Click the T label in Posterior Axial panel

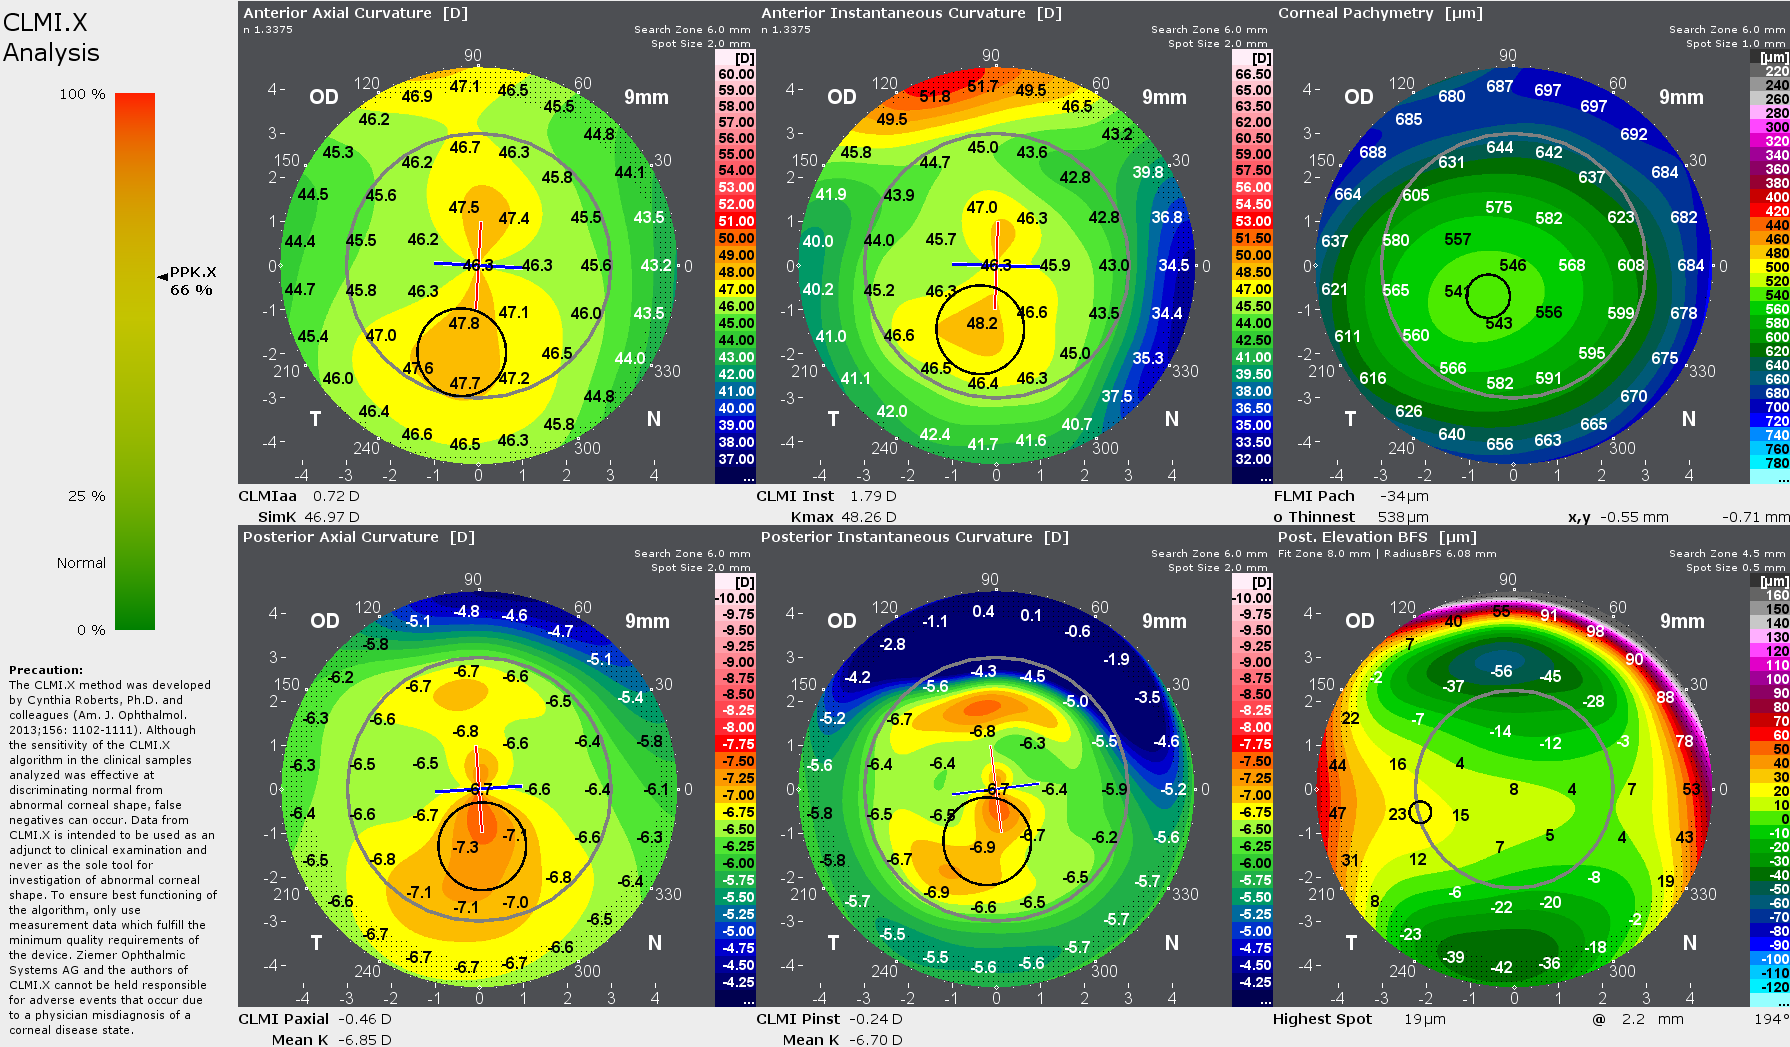pos(316,943)
